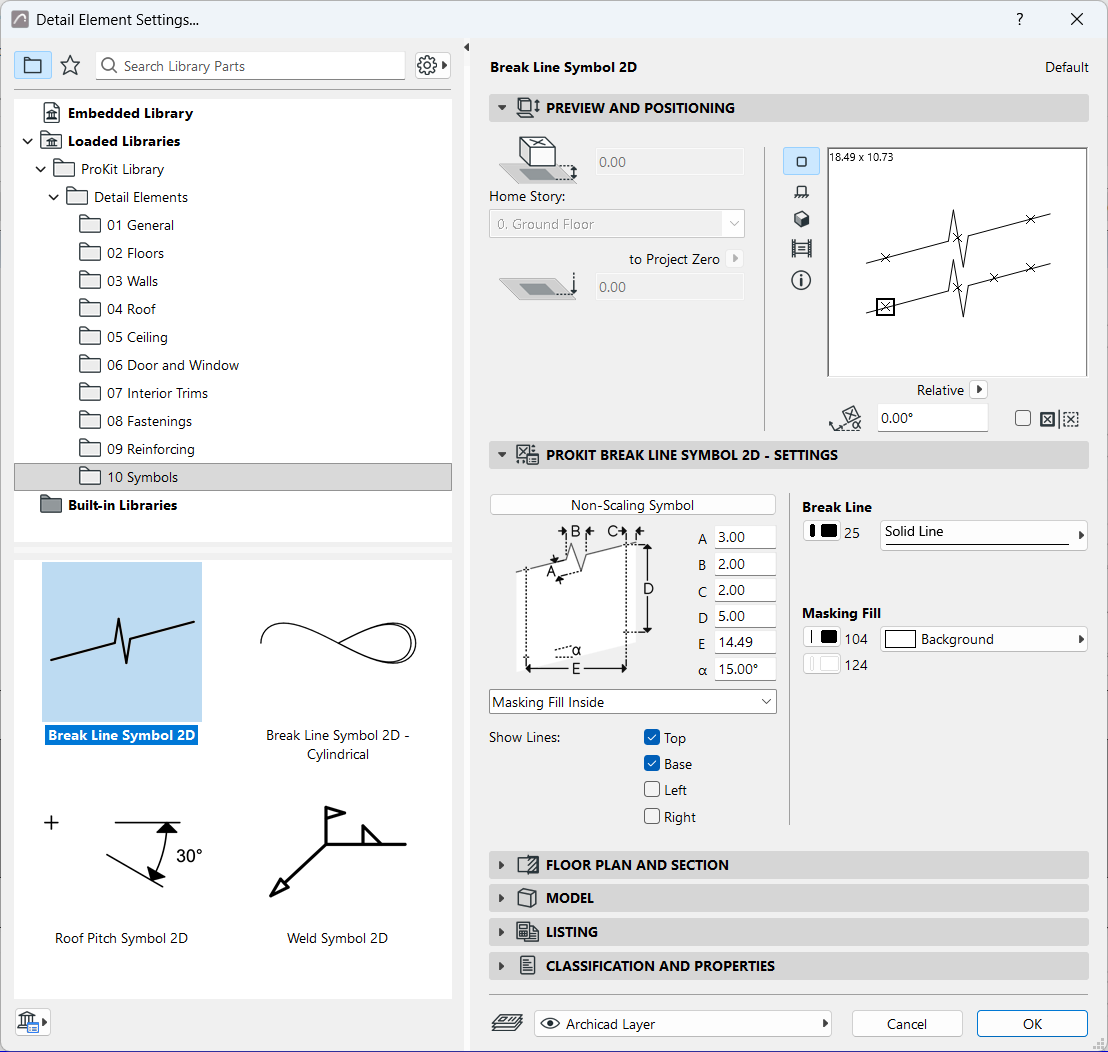Click the rotation angle icon
This screenshot has width=1108, height=1052.
(x=846, y=419)
